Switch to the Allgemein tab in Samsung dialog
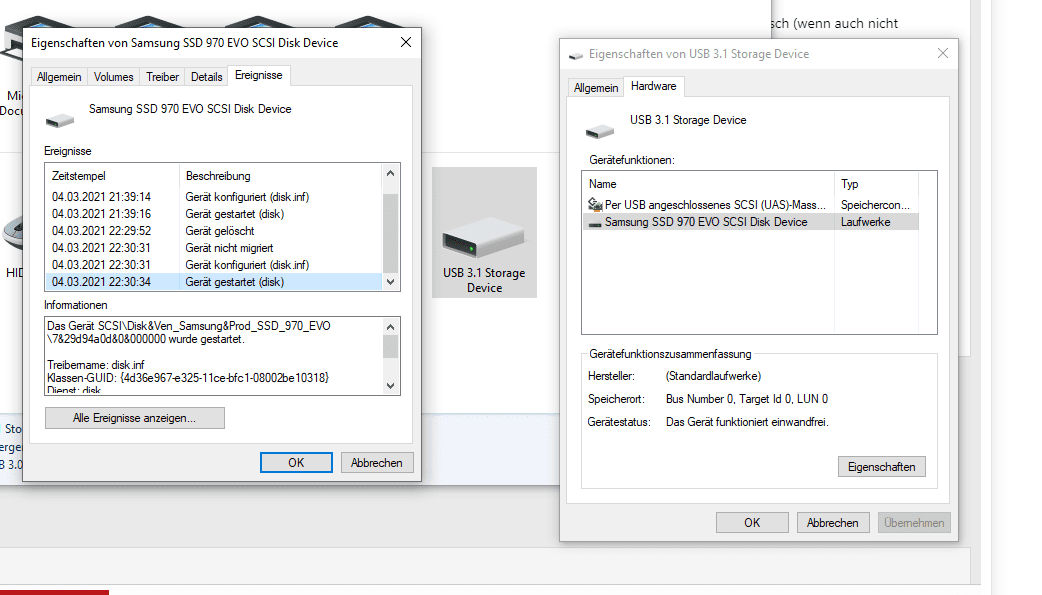This screenshot has height=595, width=1042. click(x=59, y=77)
